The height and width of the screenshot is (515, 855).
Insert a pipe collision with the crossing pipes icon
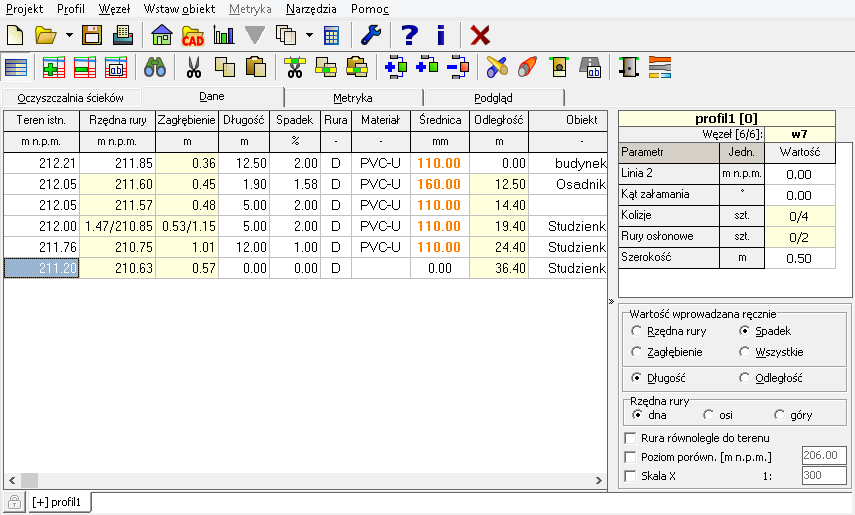497,67
